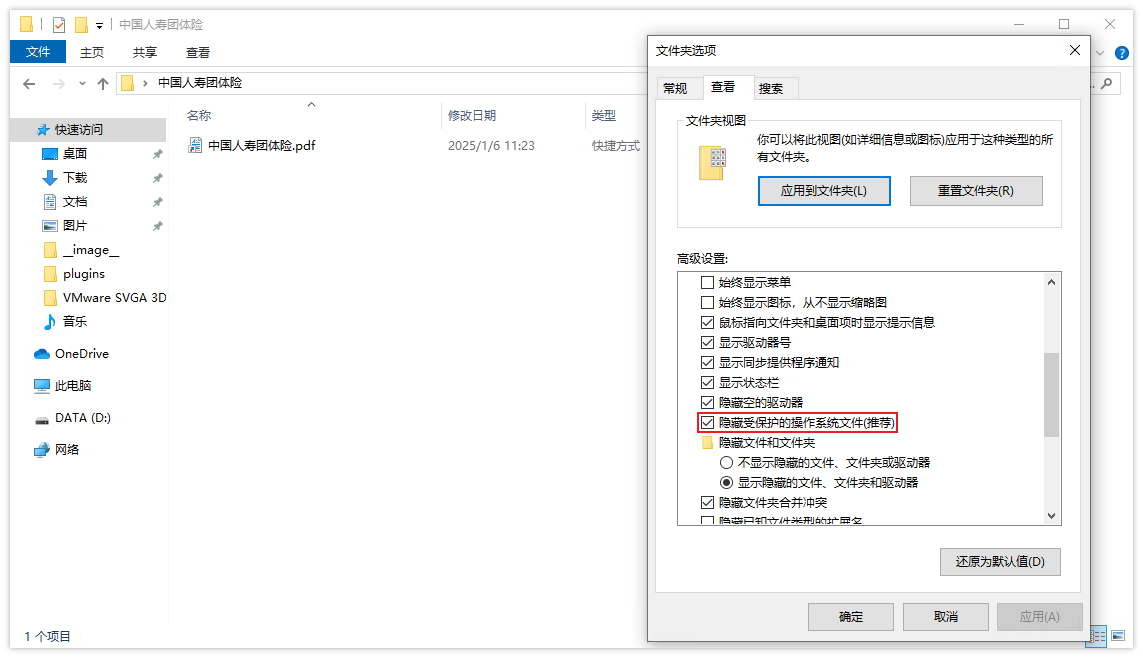The image size is (1143, 658).
Task: Click the up one level arrow
Action: 103,84
